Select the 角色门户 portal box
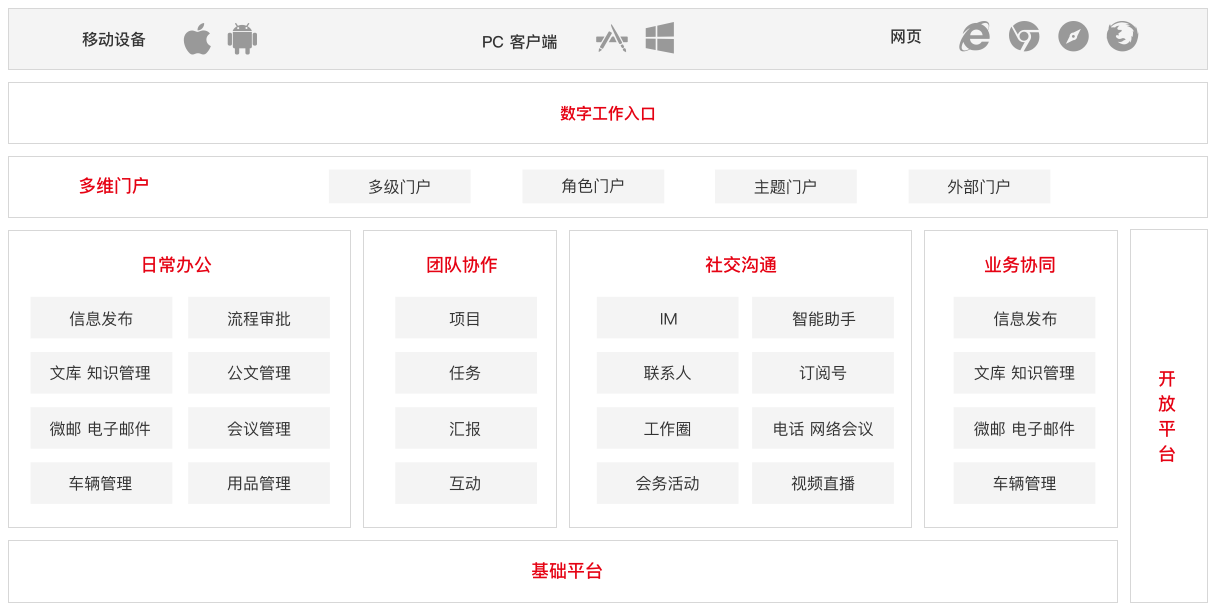Image resolution: width=1217 pixels, height=611 pixels. pyautogui.click(x=593, y=186)
